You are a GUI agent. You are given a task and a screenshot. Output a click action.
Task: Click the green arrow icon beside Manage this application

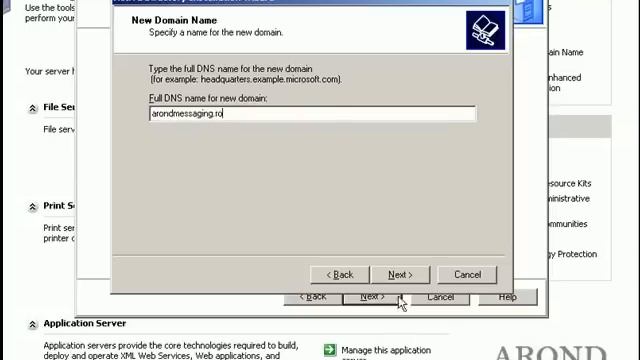[x=330, y=350]
